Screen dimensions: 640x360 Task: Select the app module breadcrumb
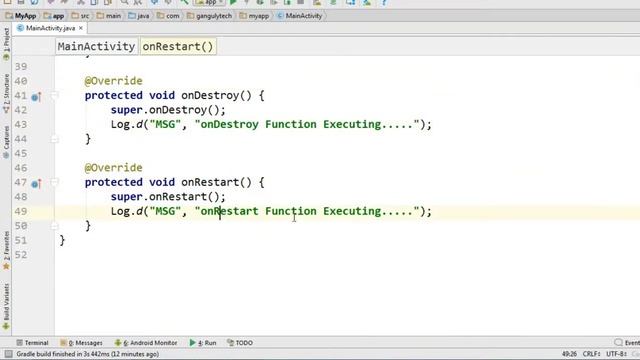tap(54, 16)
